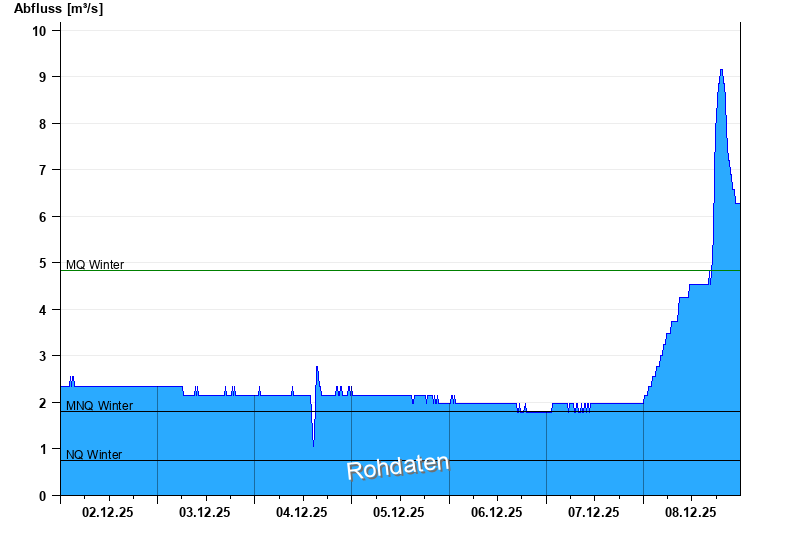800x550 pixels.
Task: Click the y-axis value 9
Action: click(x=43, y=77)
